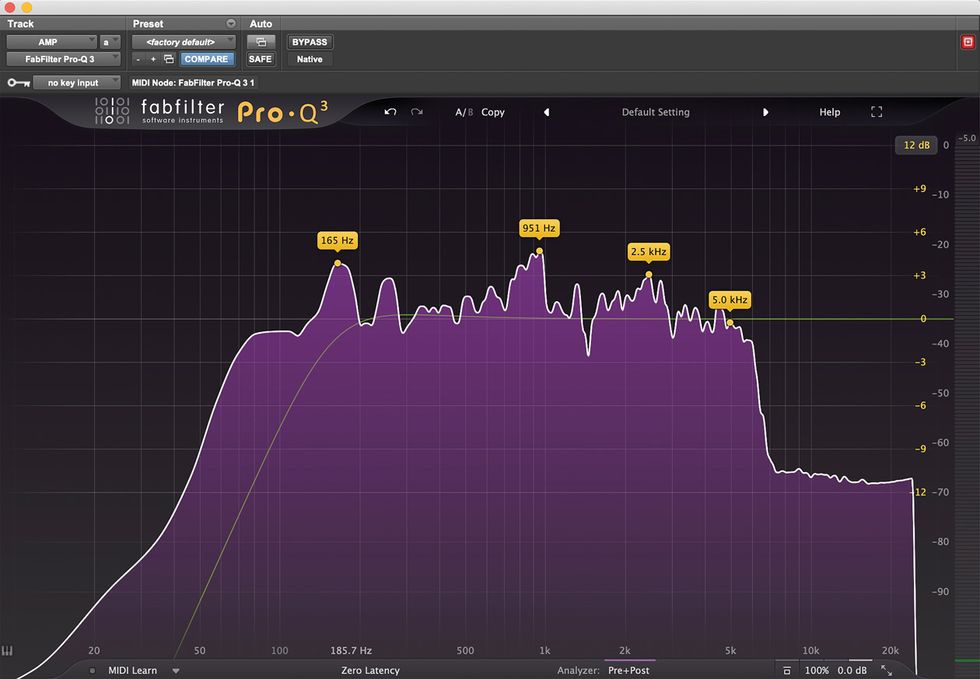Toggle the BYPASS button
The image size is (980, 679).
click(x=309, y=42)
